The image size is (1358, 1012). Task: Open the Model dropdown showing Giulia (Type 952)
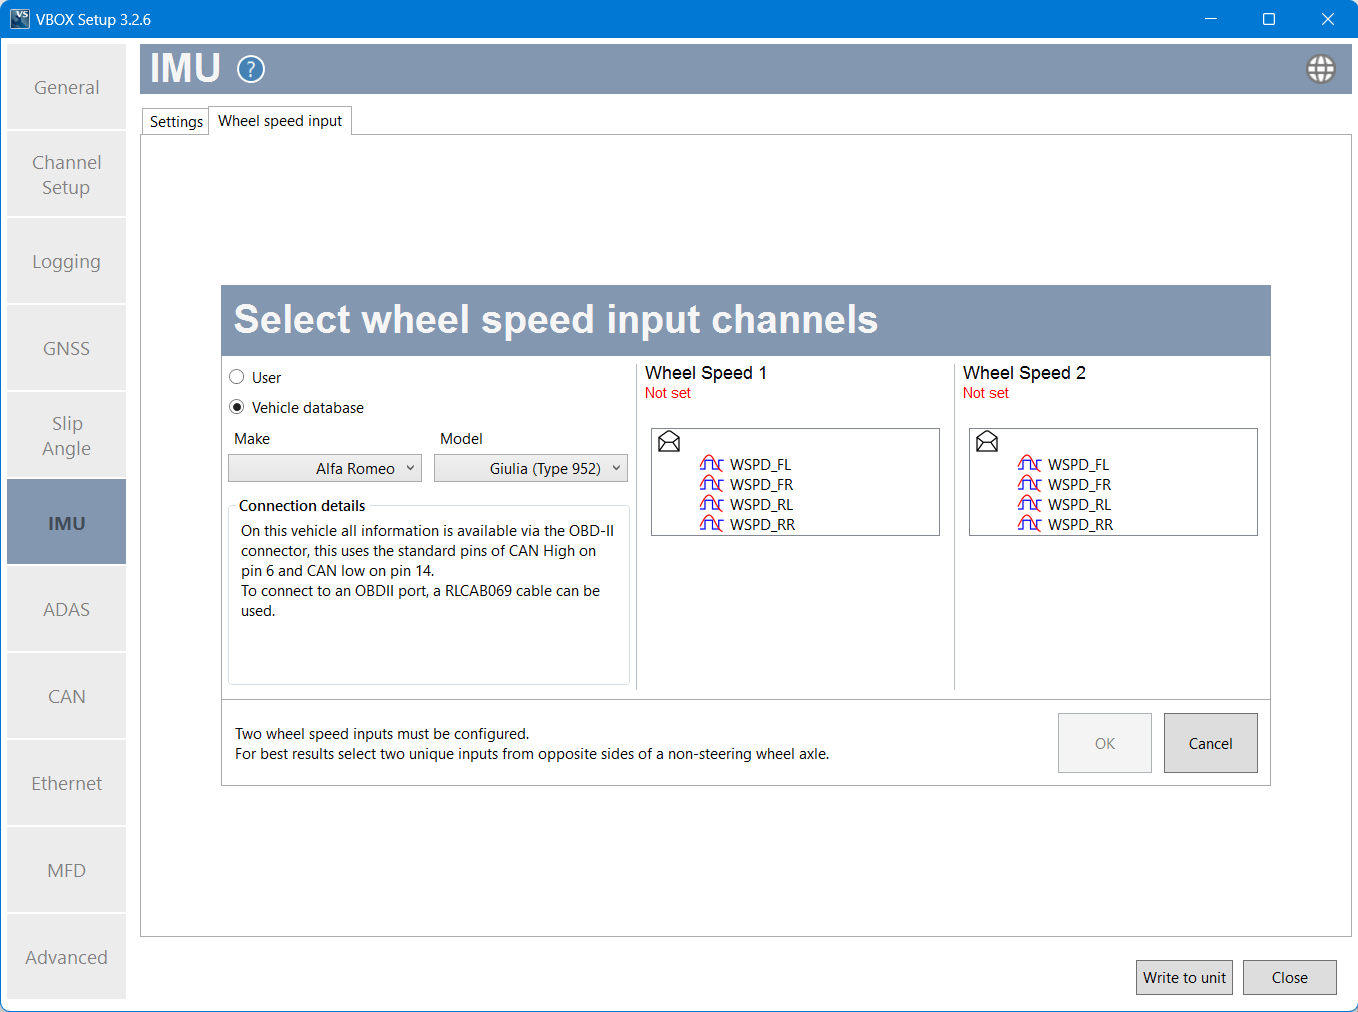(530, 467)
